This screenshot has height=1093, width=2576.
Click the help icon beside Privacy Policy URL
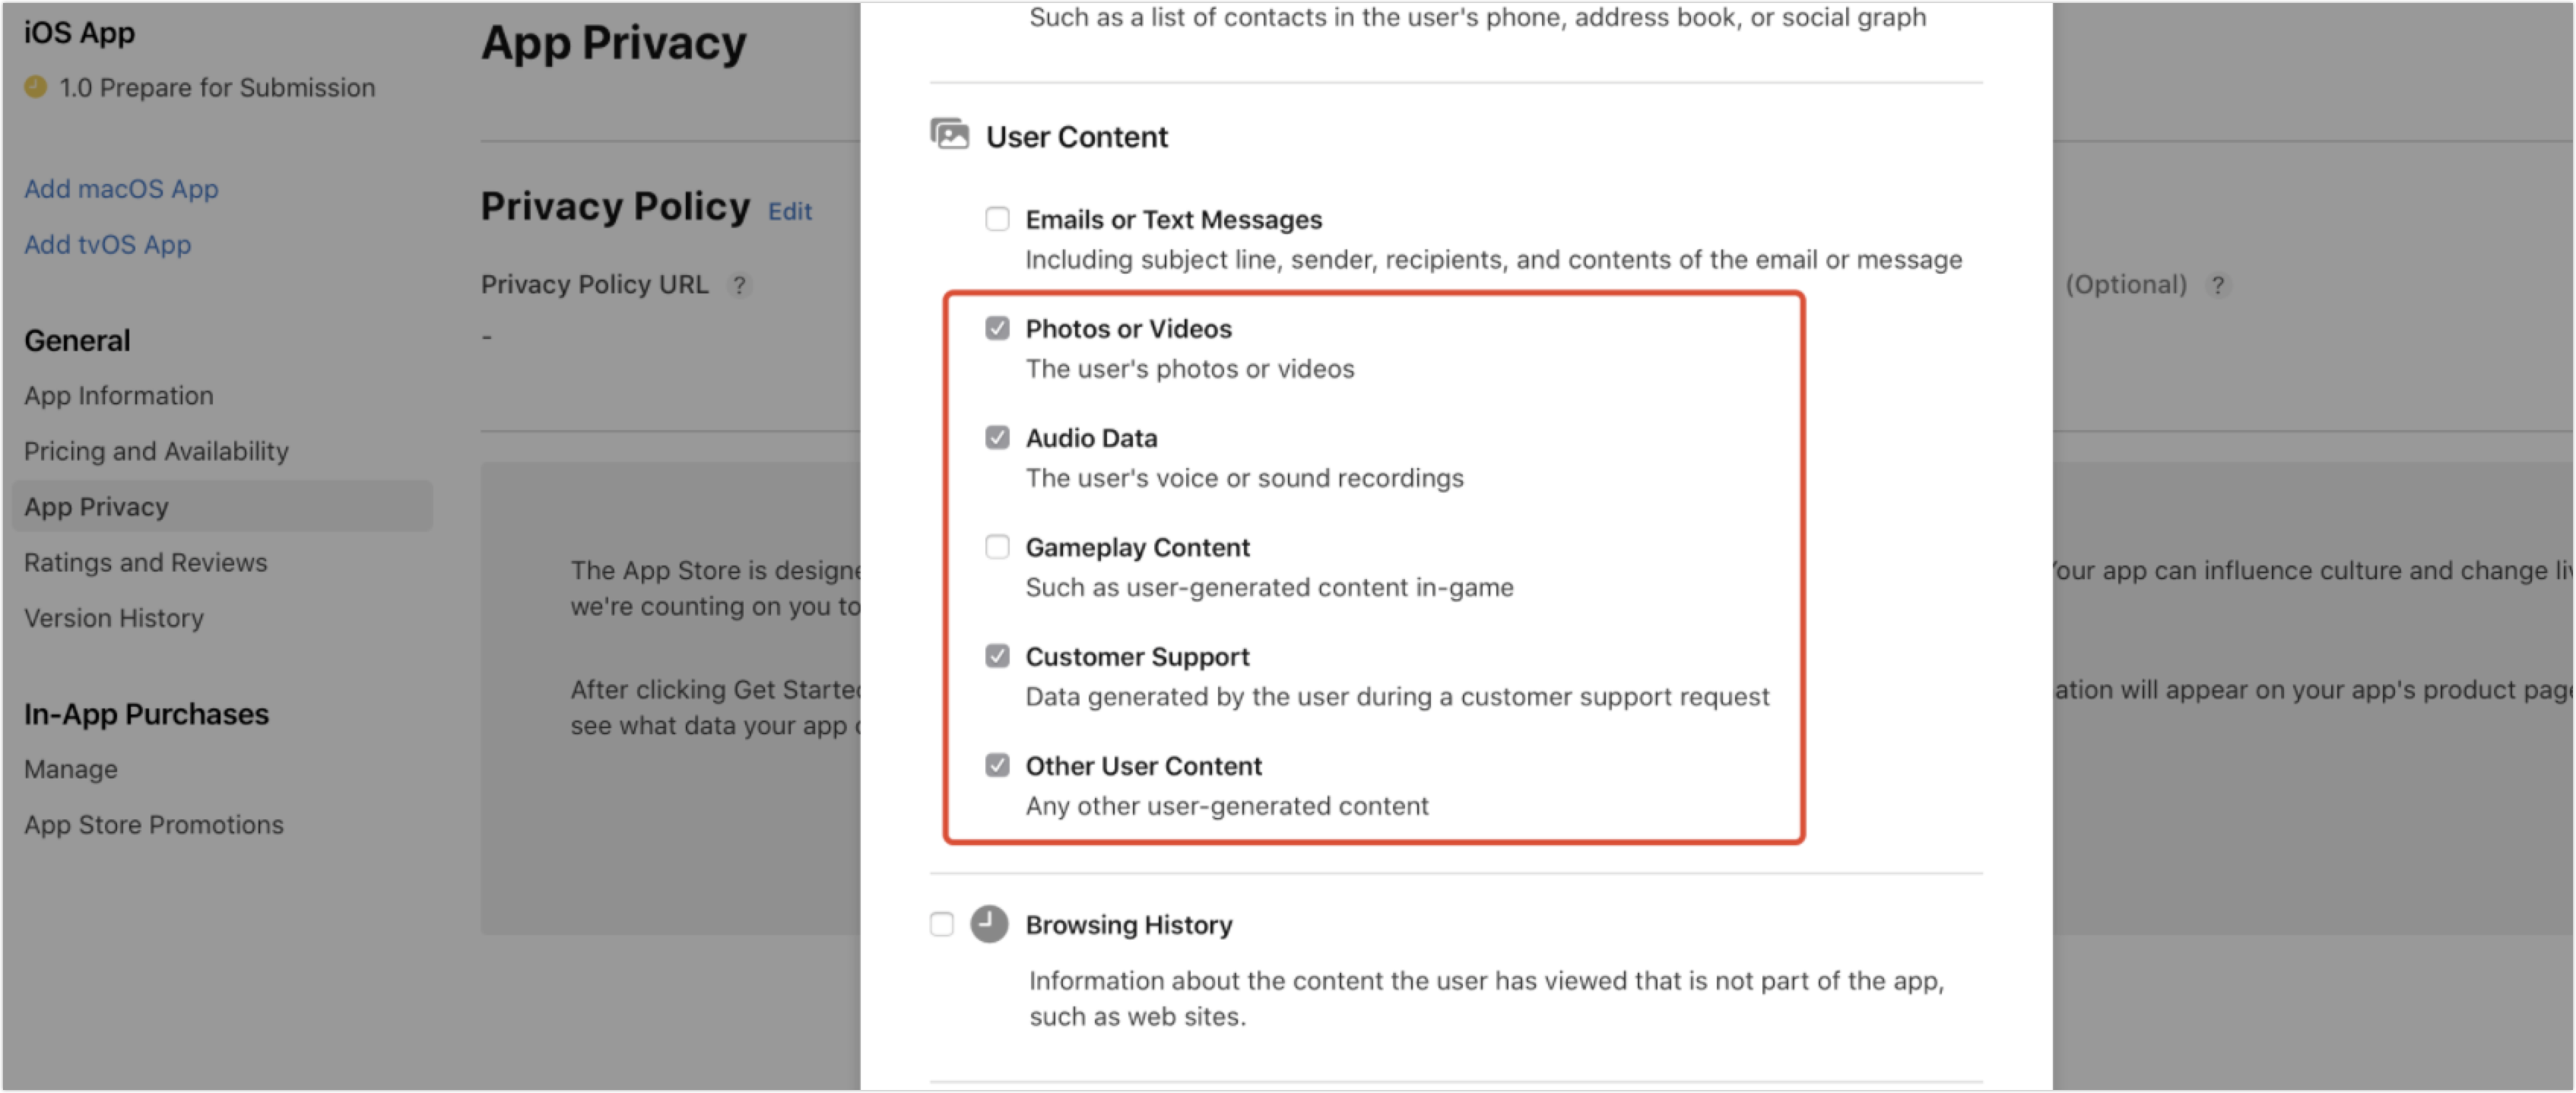point(738,285)
